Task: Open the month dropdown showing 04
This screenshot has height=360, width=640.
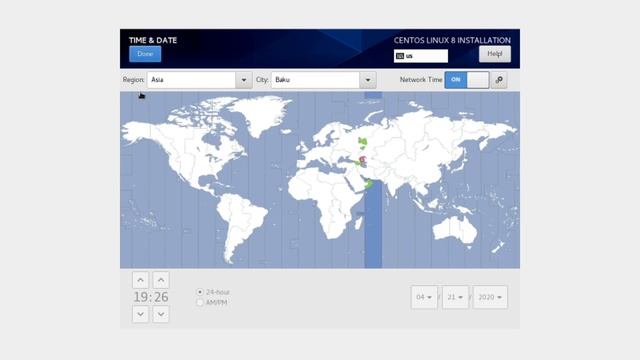Action: [x=424, y=297]
